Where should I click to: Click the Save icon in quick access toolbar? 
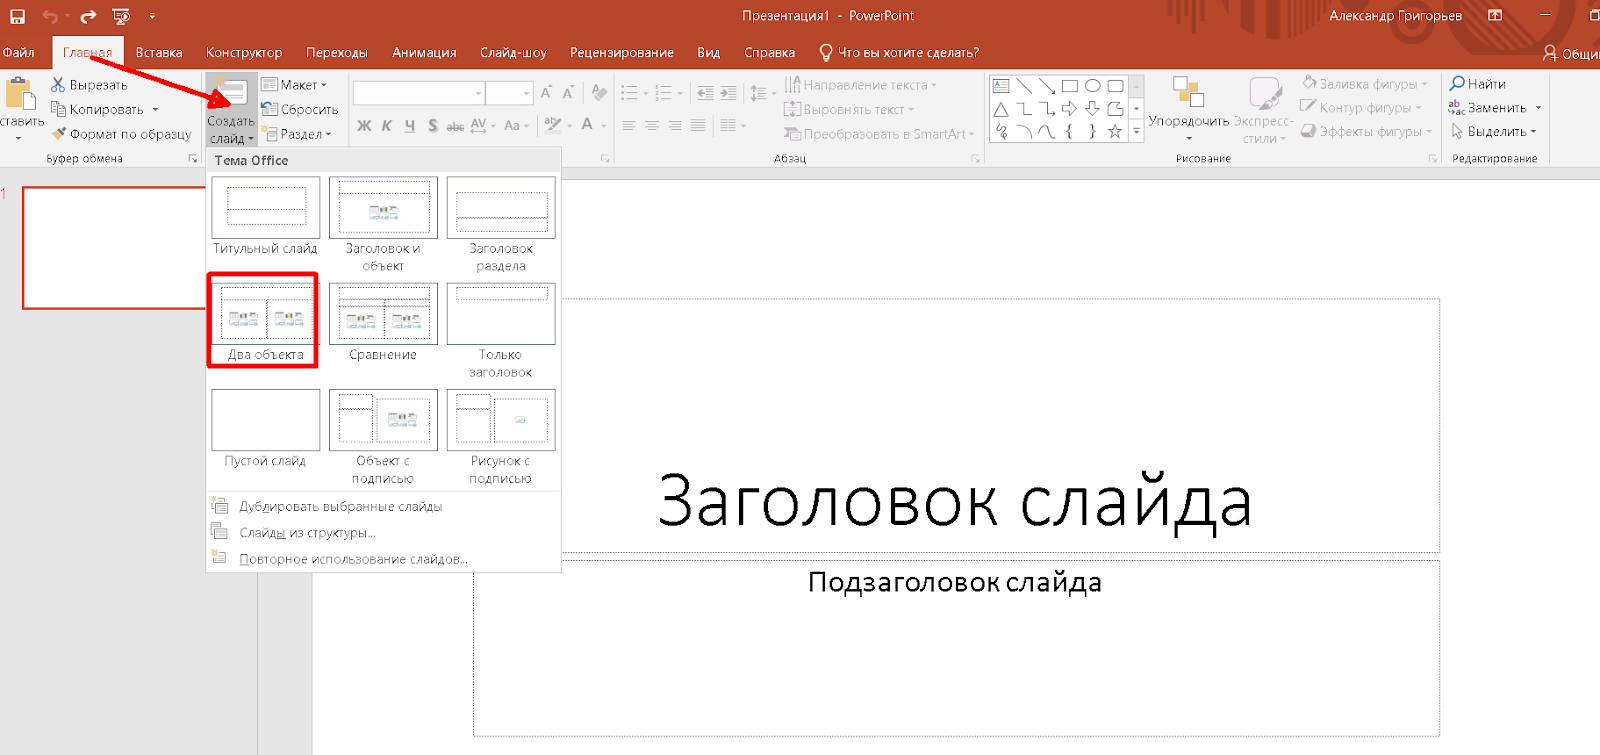coord(17,16)
